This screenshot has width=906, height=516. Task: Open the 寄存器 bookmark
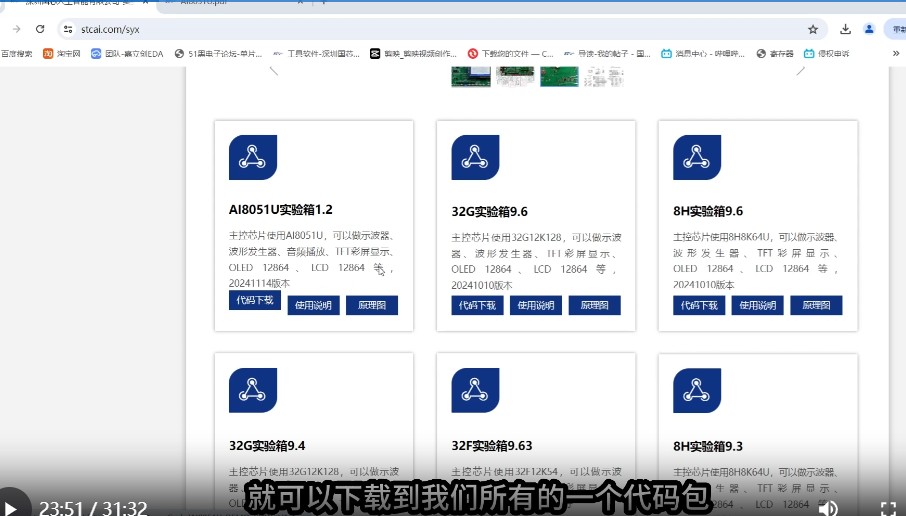click(x=775, y=54)
